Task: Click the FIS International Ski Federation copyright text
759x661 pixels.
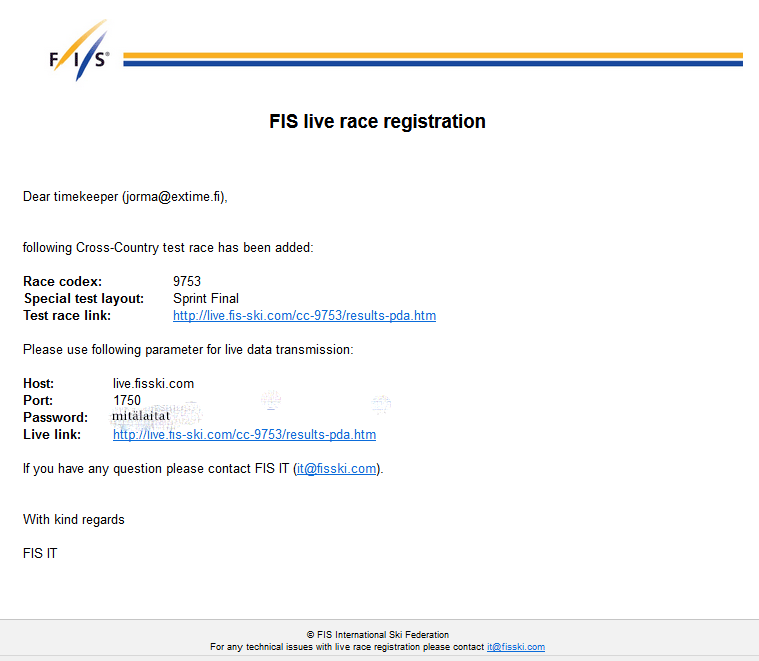Action: click(x=377, y=634)
